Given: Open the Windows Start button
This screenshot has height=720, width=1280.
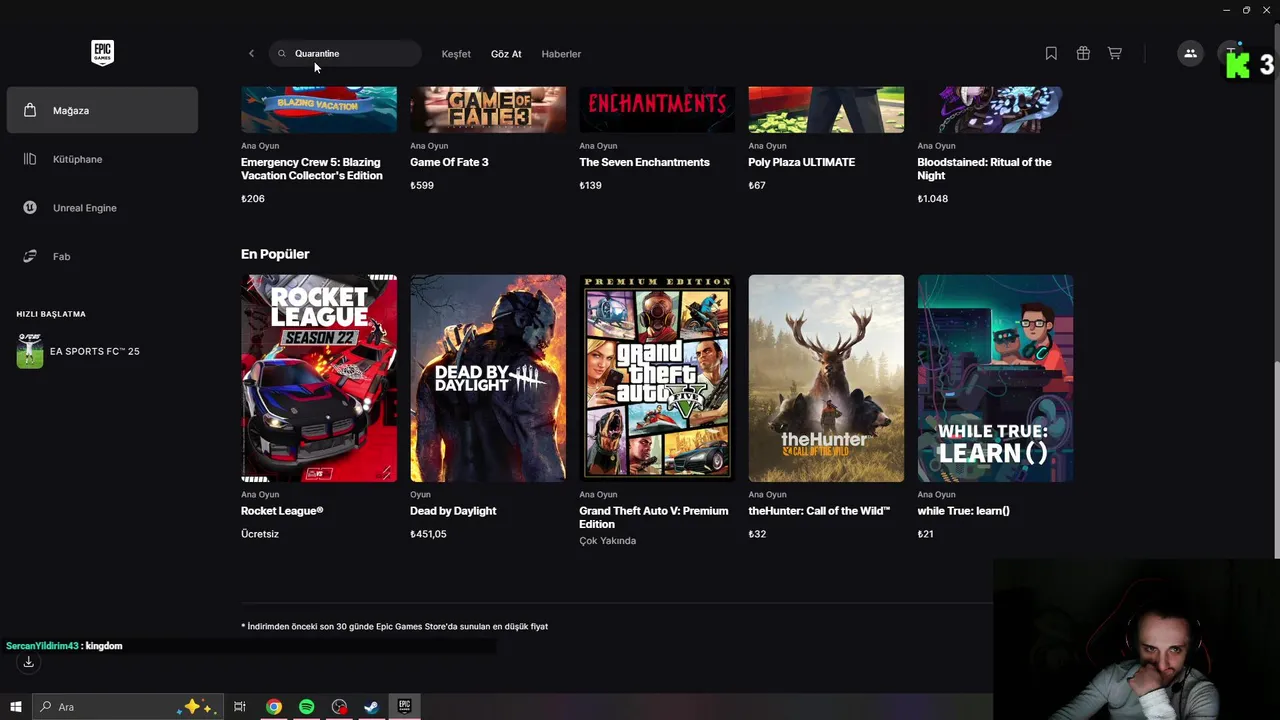Looking at the screenshot, I should [16, 707].
